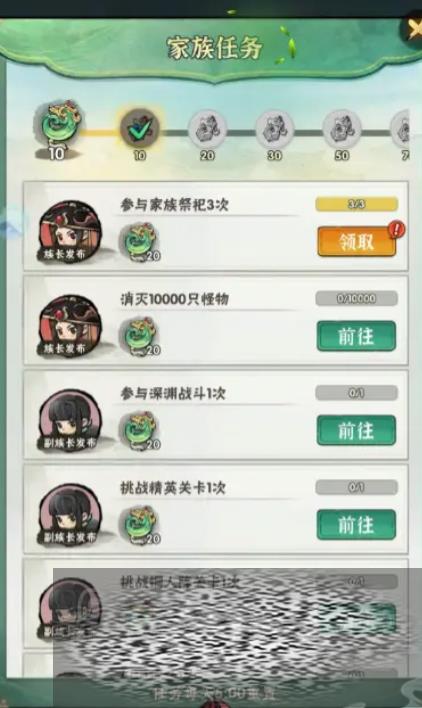Click 前往 for the 参与深渊战斗1次 task

[x=357, y=430]
